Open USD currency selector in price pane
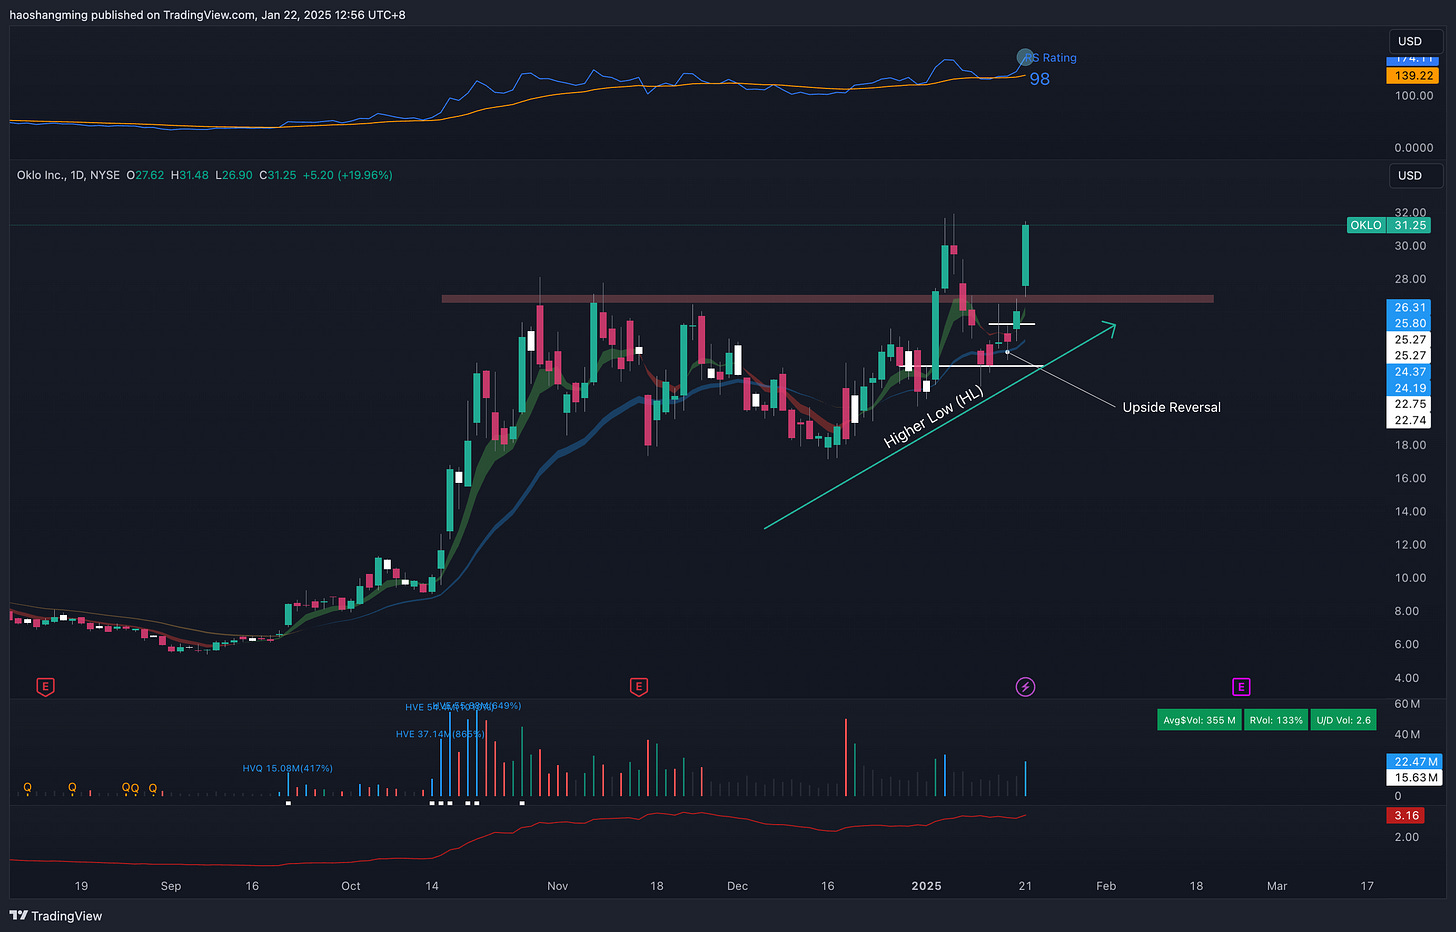Image resolution: width=1456 pixels, height=932 pixels. tap(1415, 175)
